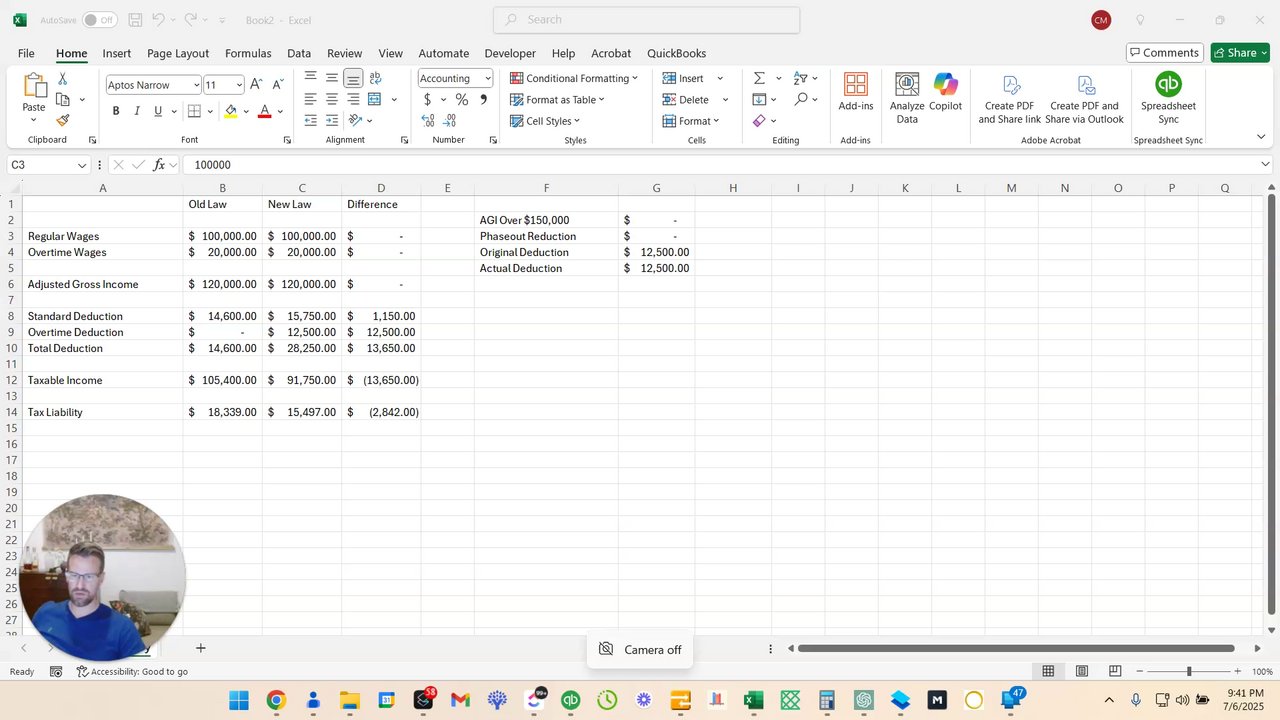Screen dimensions: 1280x720
Task: Collapse the ribbon with the chevron
Action: (1259, 137)
